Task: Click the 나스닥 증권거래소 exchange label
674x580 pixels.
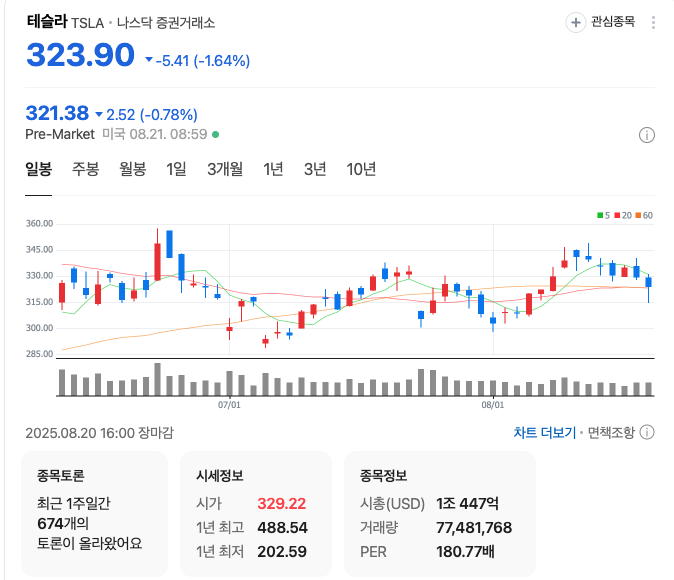Action: click(166, 23)
